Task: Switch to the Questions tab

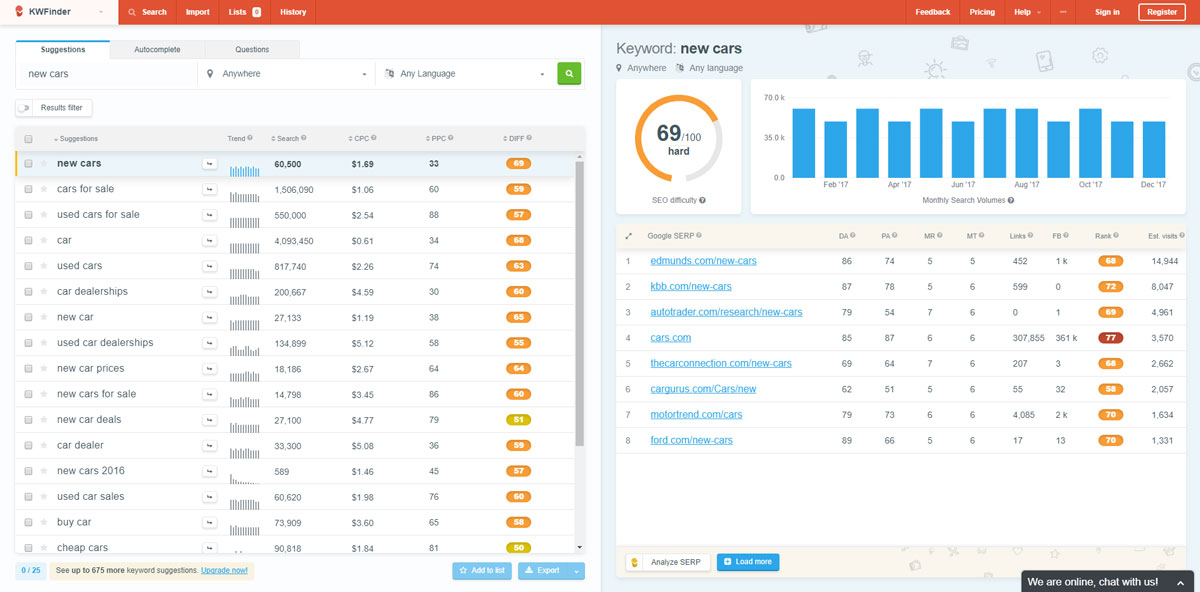Action: 252,49
